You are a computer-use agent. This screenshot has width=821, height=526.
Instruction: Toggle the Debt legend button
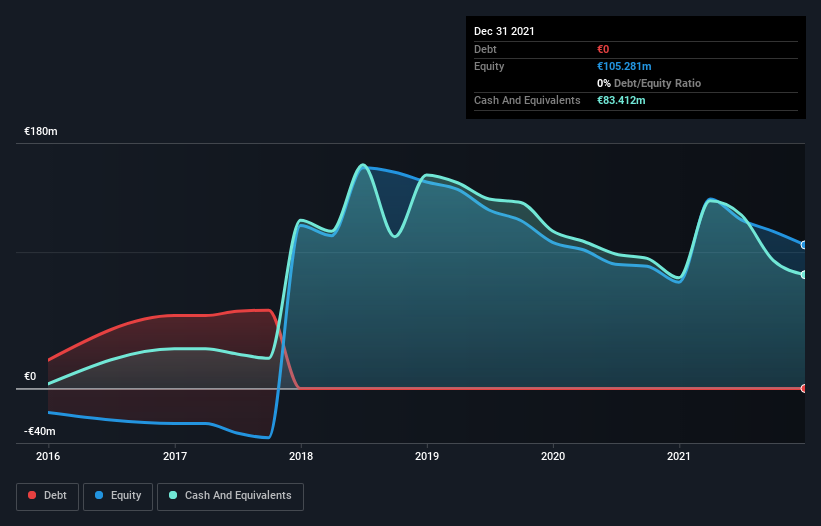point(48,496)
